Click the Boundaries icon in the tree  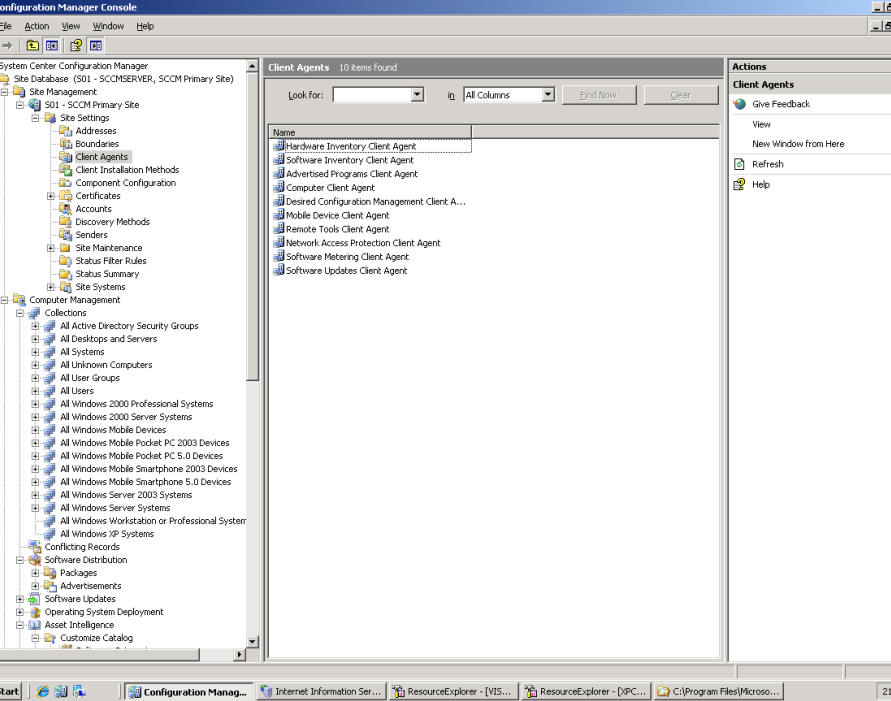pos(66,144)
